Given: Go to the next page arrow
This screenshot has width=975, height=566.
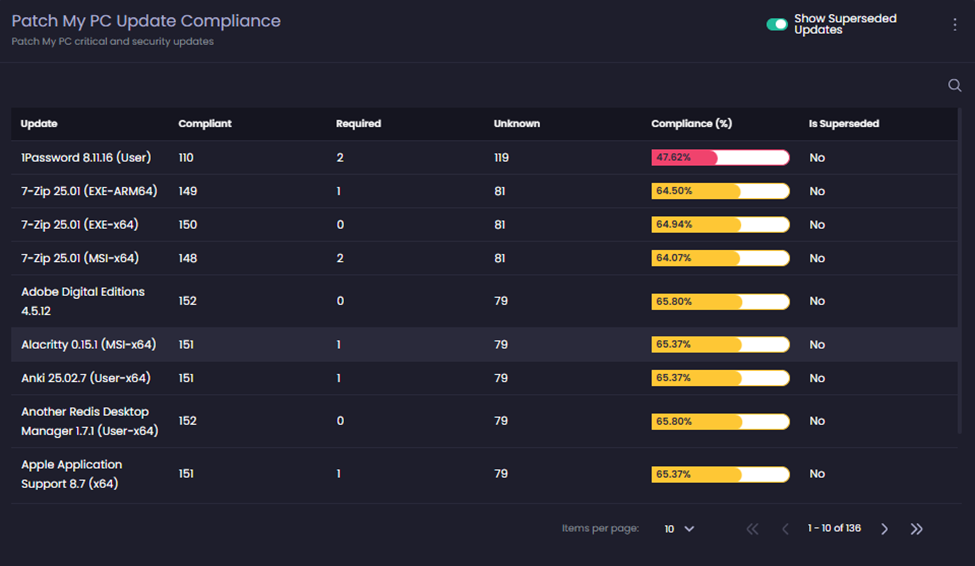Looking at the screenshot, I should pyautogui.click(x=884, y=529).
